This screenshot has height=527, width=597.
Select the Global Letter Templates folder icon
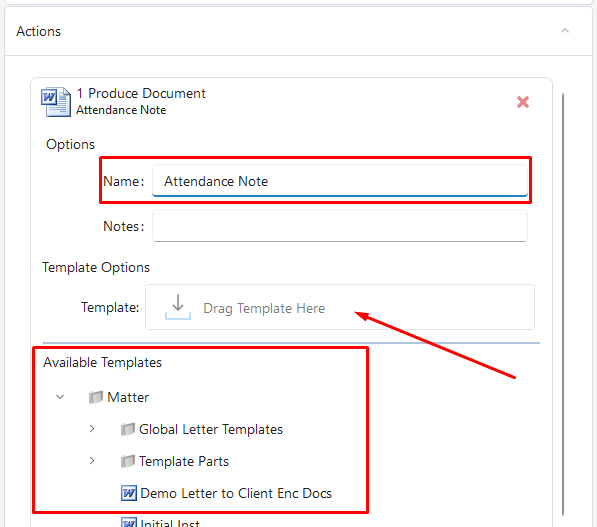point(128,429)
